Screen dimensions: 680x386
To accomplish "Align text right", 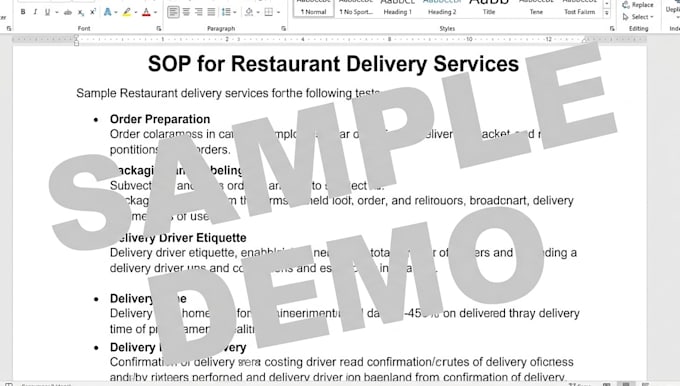I will (199, 12).
